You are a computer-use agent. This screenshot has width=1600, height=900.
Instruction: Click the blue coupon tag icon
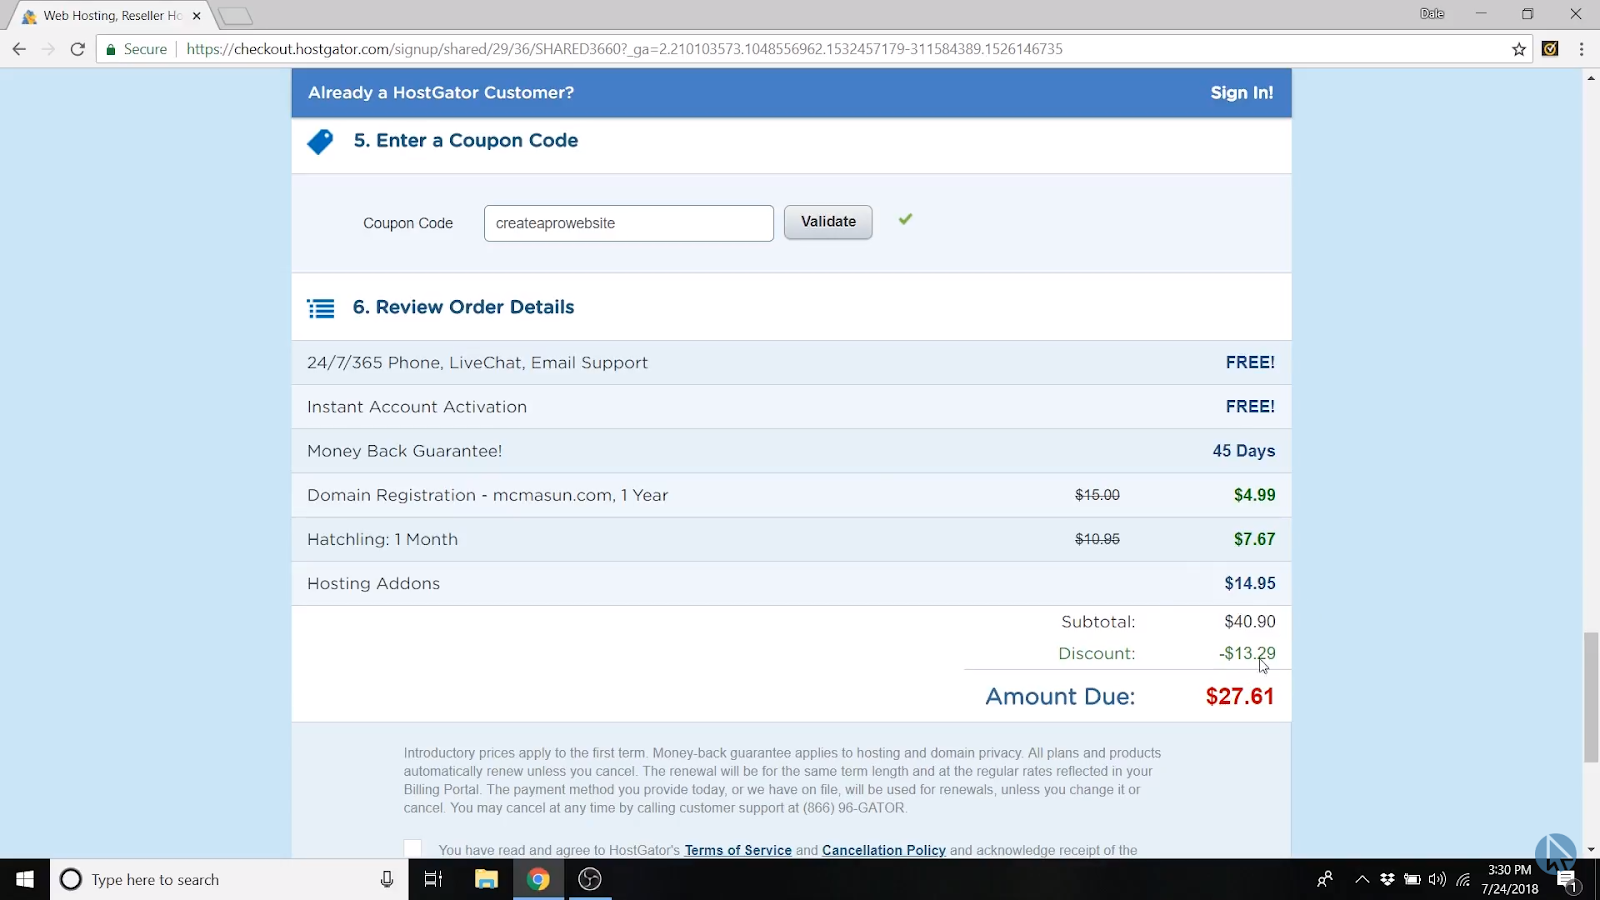coord(320,142)
